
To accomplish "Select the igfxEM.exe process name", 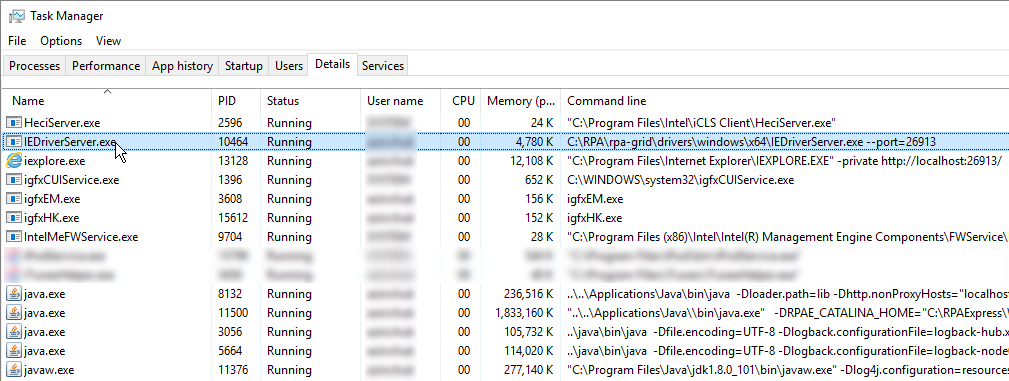I will tap(52, 199).
